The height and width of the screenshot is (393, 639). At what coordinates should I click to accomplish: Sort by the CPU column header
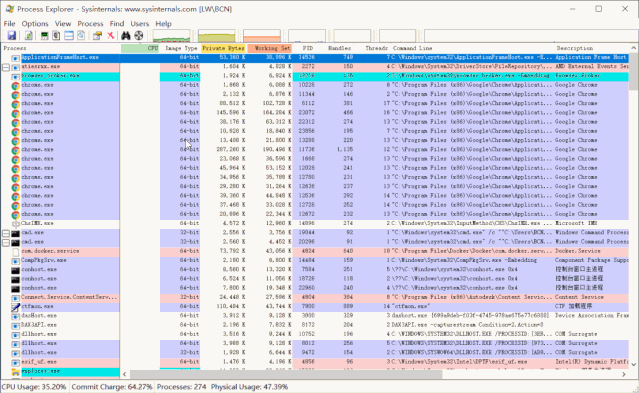click(140, 48)
